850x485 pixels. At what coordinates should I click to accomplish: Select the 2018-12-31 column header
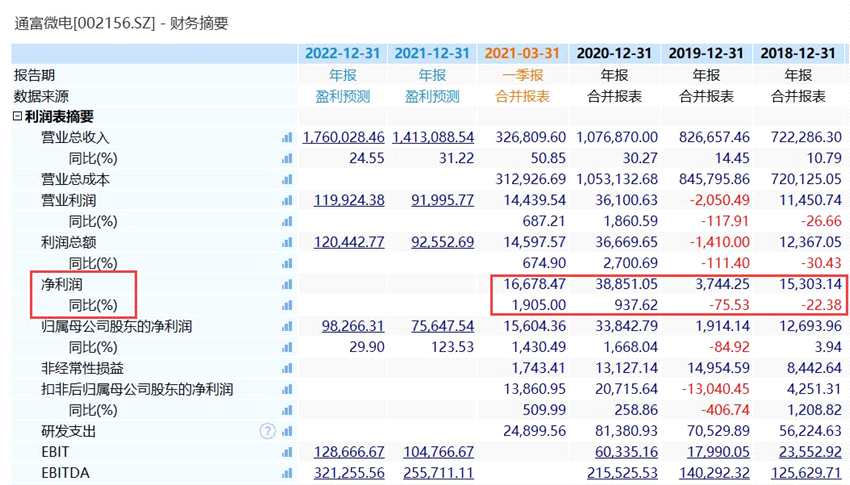[798, 53]
